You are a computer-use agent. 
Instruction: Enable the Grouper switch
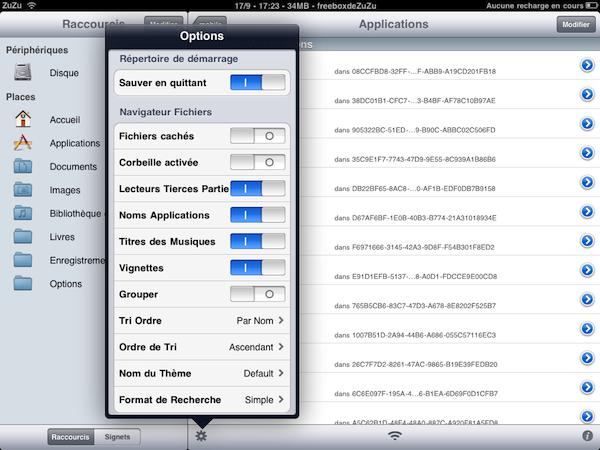click(x=258, y=294)
